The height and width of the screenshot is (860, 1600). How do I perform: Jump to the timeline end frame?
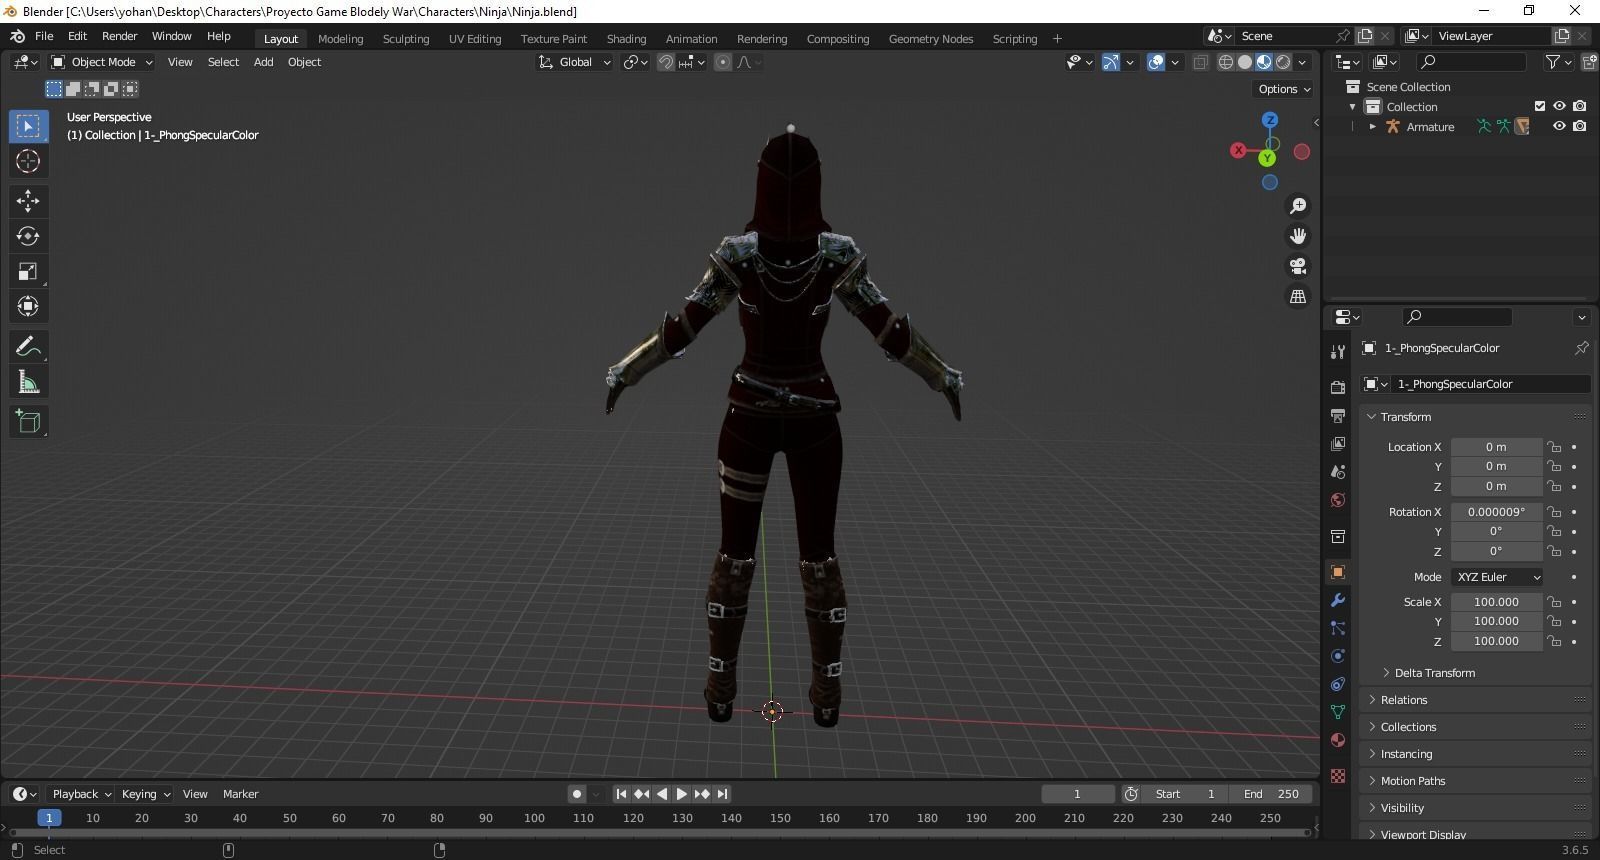[x=722, y=794]
